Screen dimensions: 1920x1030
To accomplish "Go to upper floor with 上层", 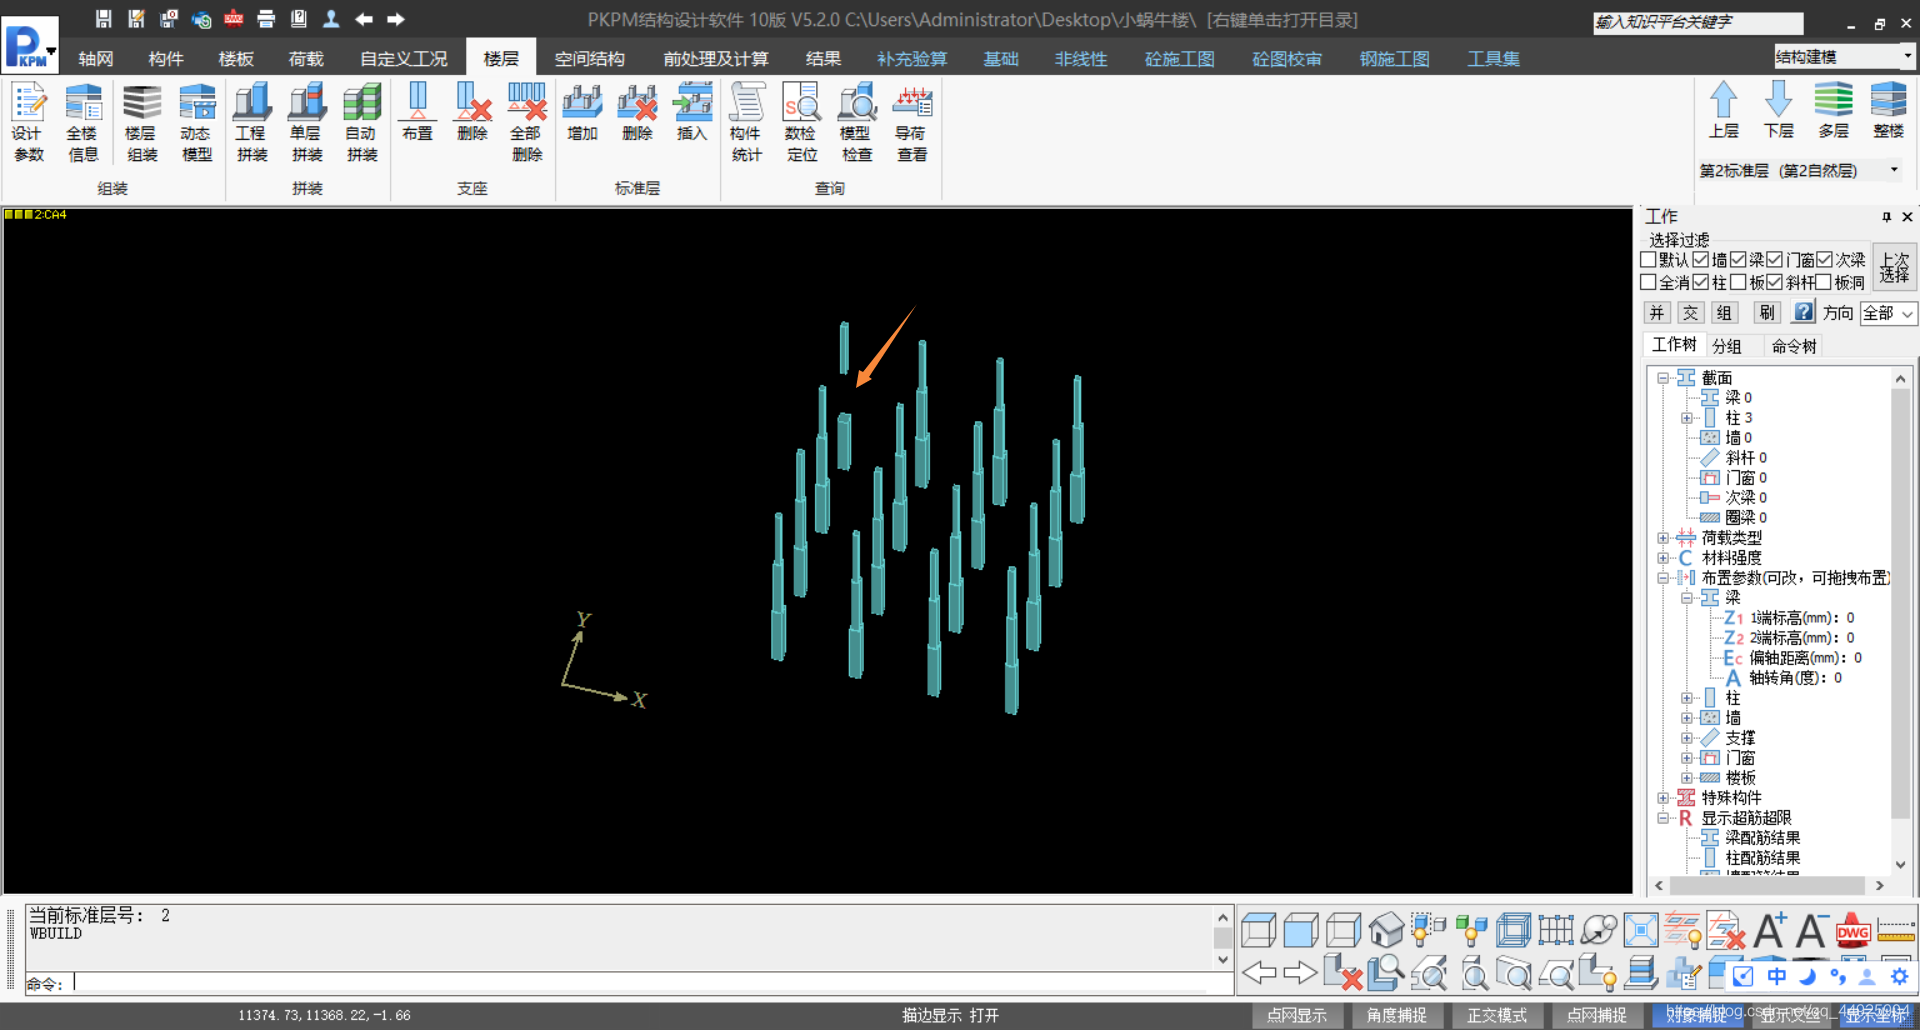I will point(1724,110).
